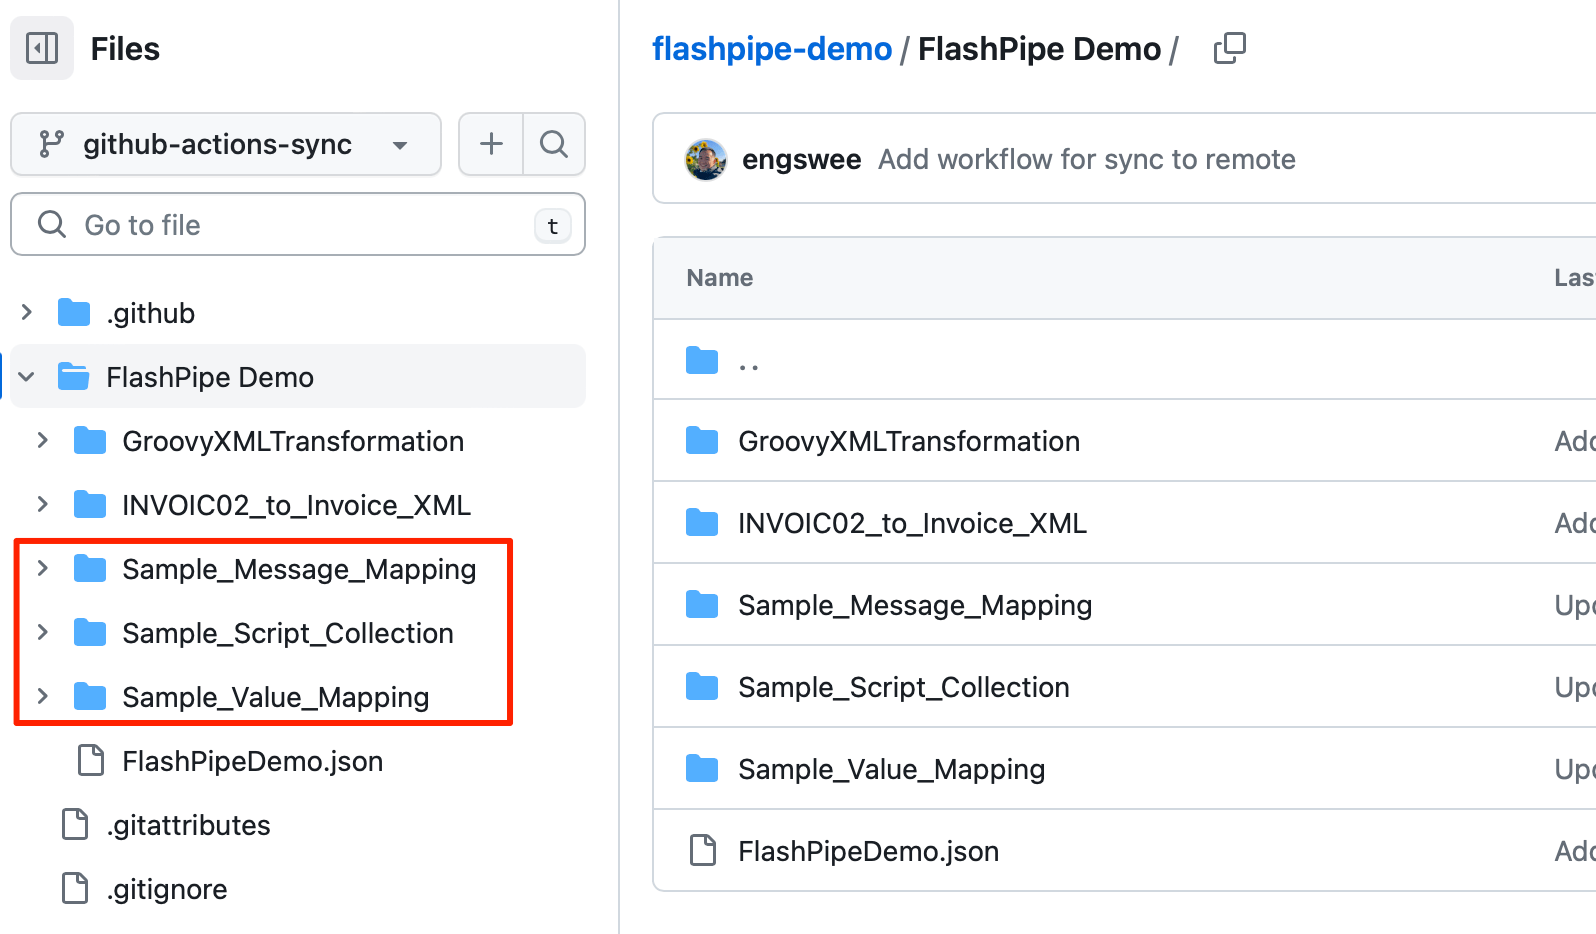Open FlashPipeDemo.json in the sidebar tree
1596x934 pixels.
pos(253,761)
